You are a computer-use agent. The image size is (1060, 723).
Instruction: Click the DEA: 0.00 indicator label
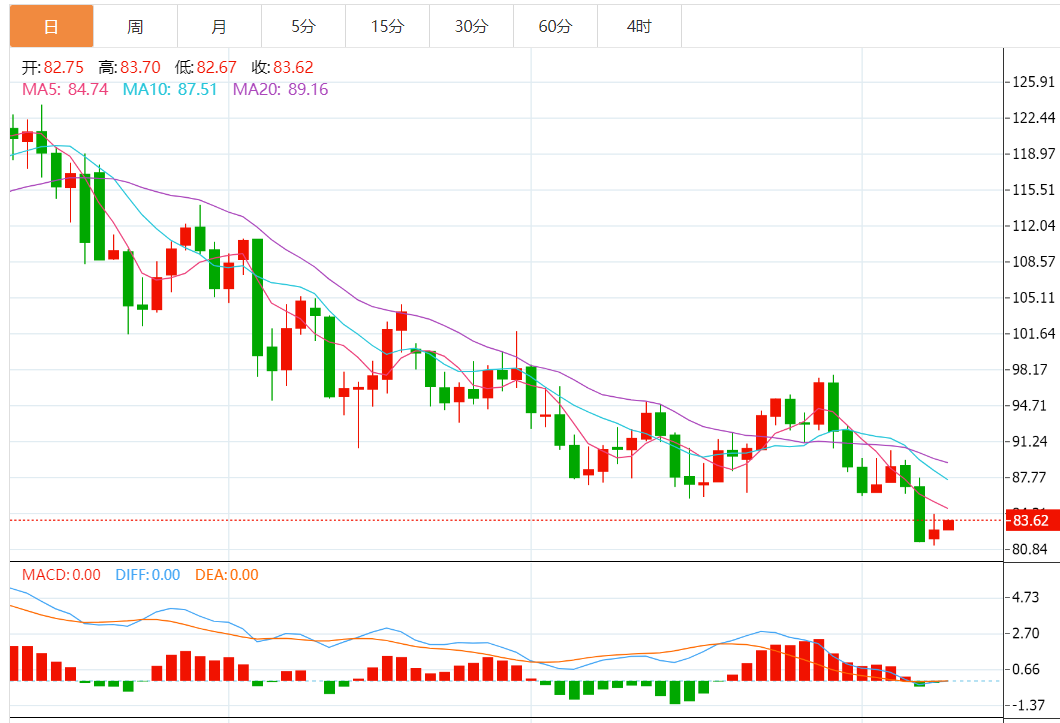[226, 575]
